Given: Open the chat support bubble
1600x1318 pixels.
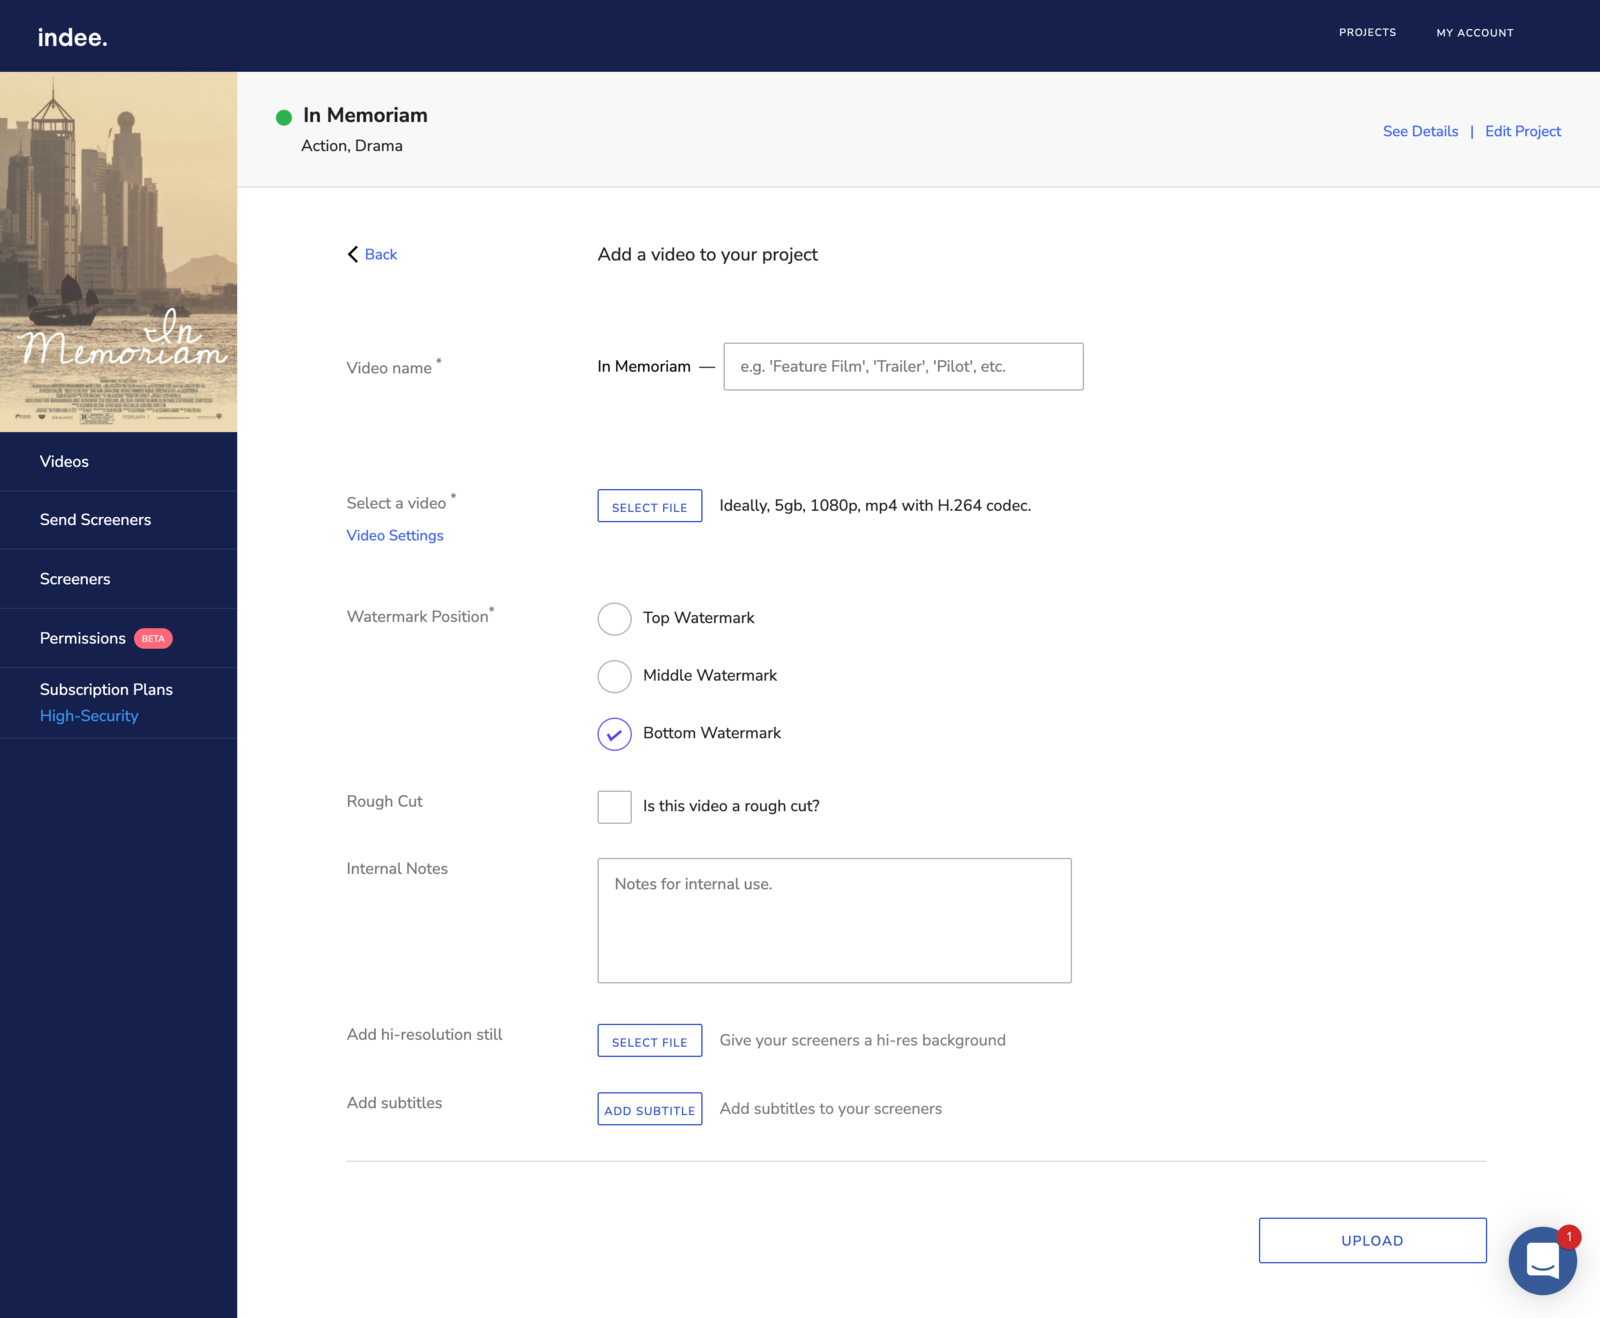Looking at the screenshot, I should tap(1542, 1260).
